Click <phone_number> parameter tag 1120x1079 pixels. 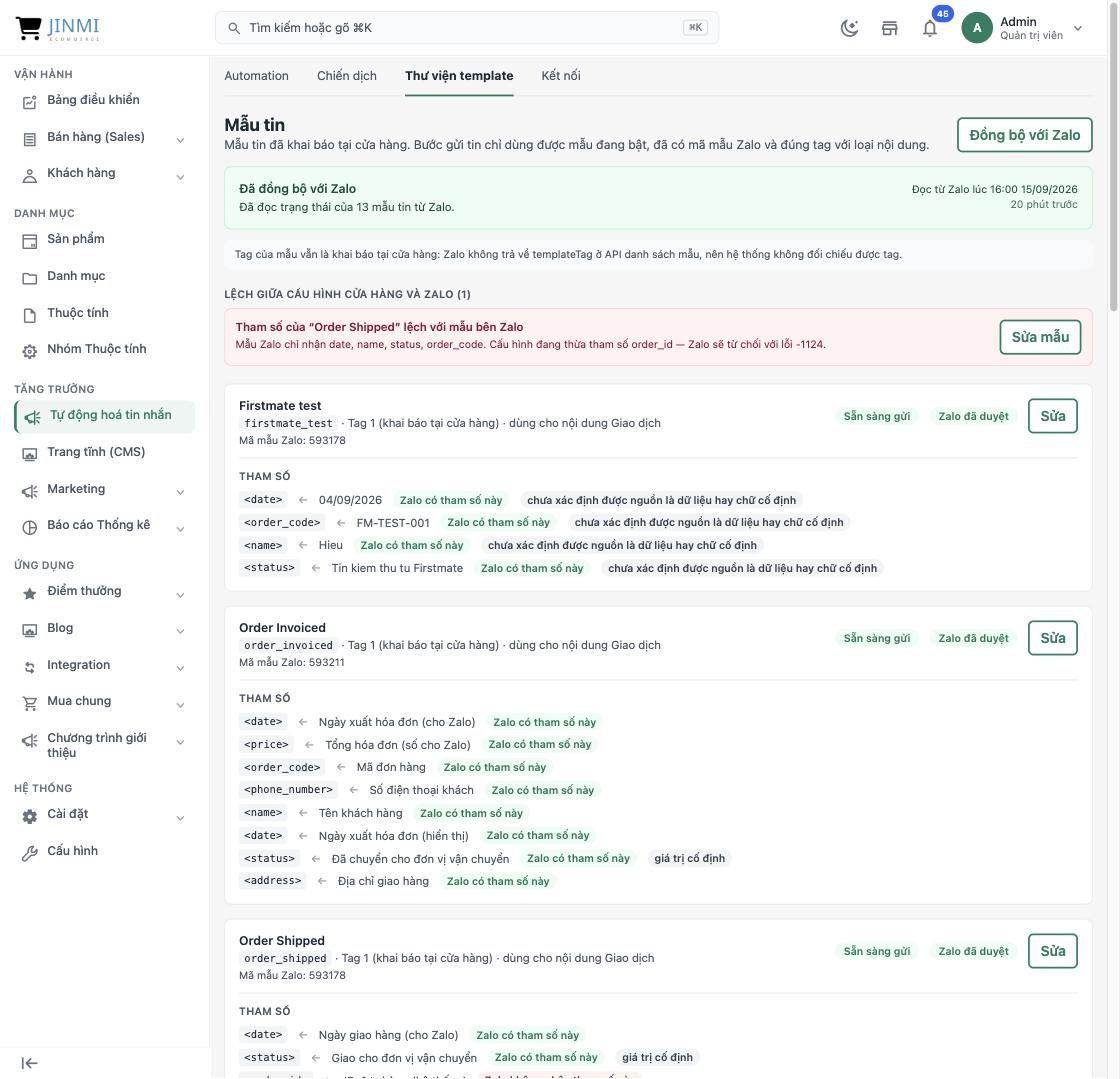coord(289,790)
